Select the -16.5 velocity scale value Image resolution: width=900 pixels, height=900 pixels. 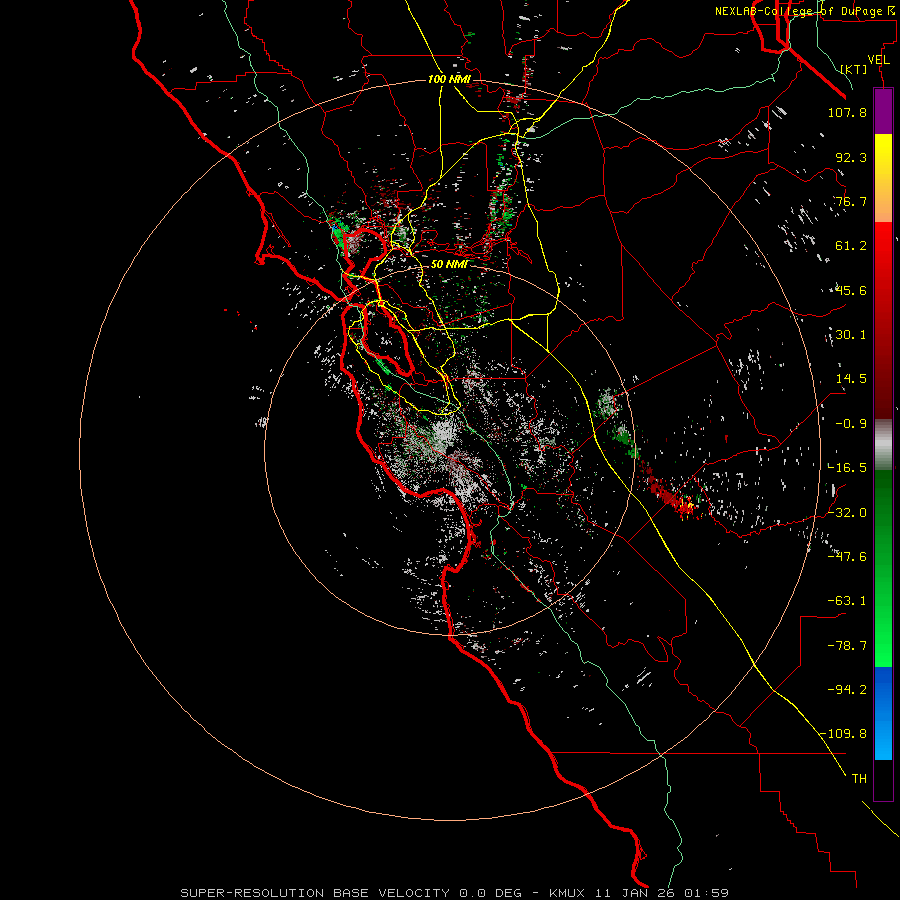847,468
